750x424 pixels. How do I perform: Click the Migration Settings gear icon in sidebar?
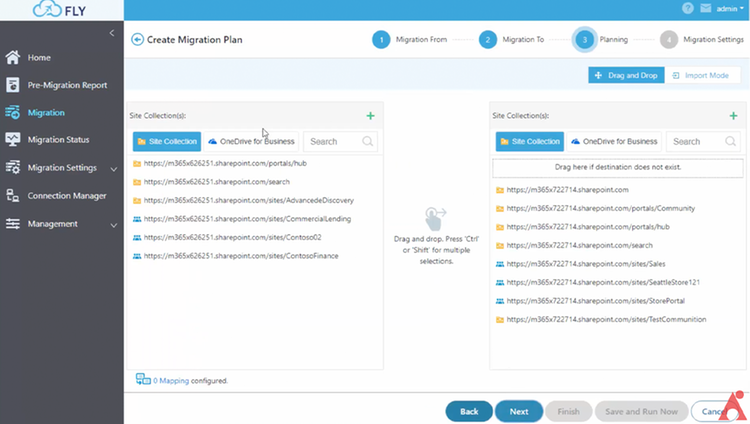pos(12,167)
